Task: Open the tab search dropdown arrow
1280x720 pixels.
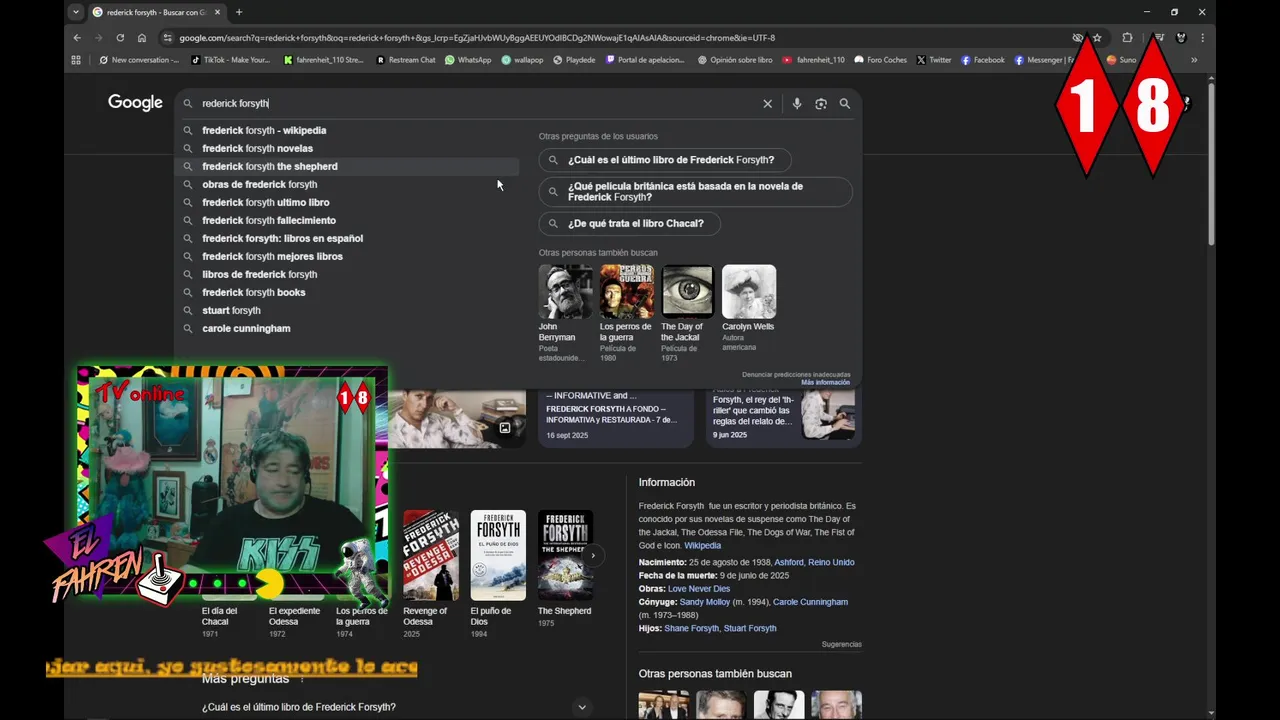Action: click(x=75, y=12)
